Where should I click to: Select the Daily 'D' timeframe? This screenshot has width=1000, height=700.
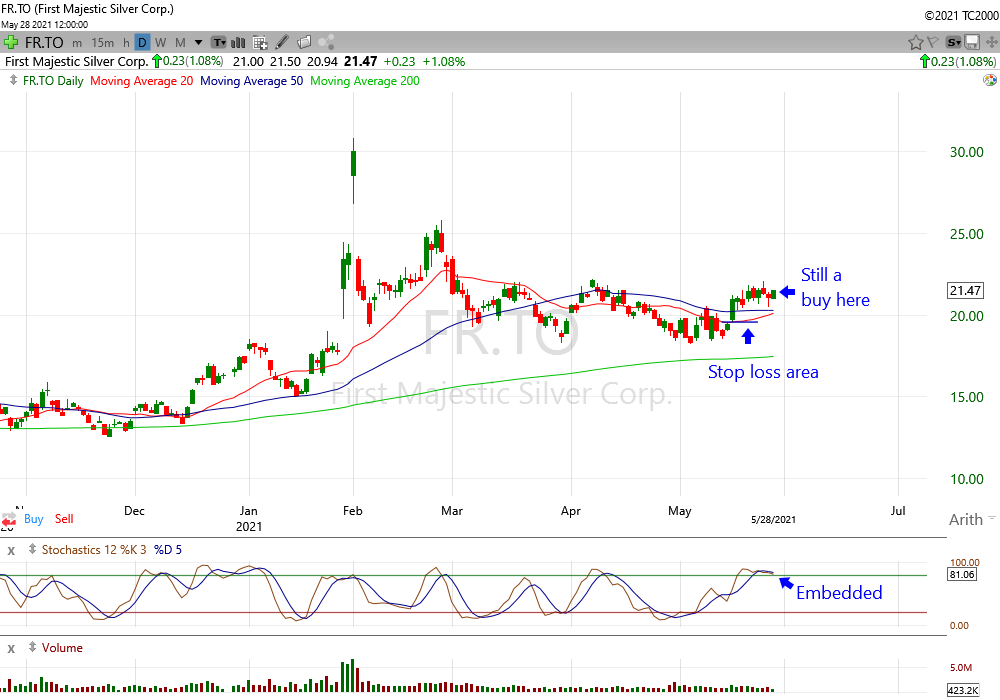(142, 43)
